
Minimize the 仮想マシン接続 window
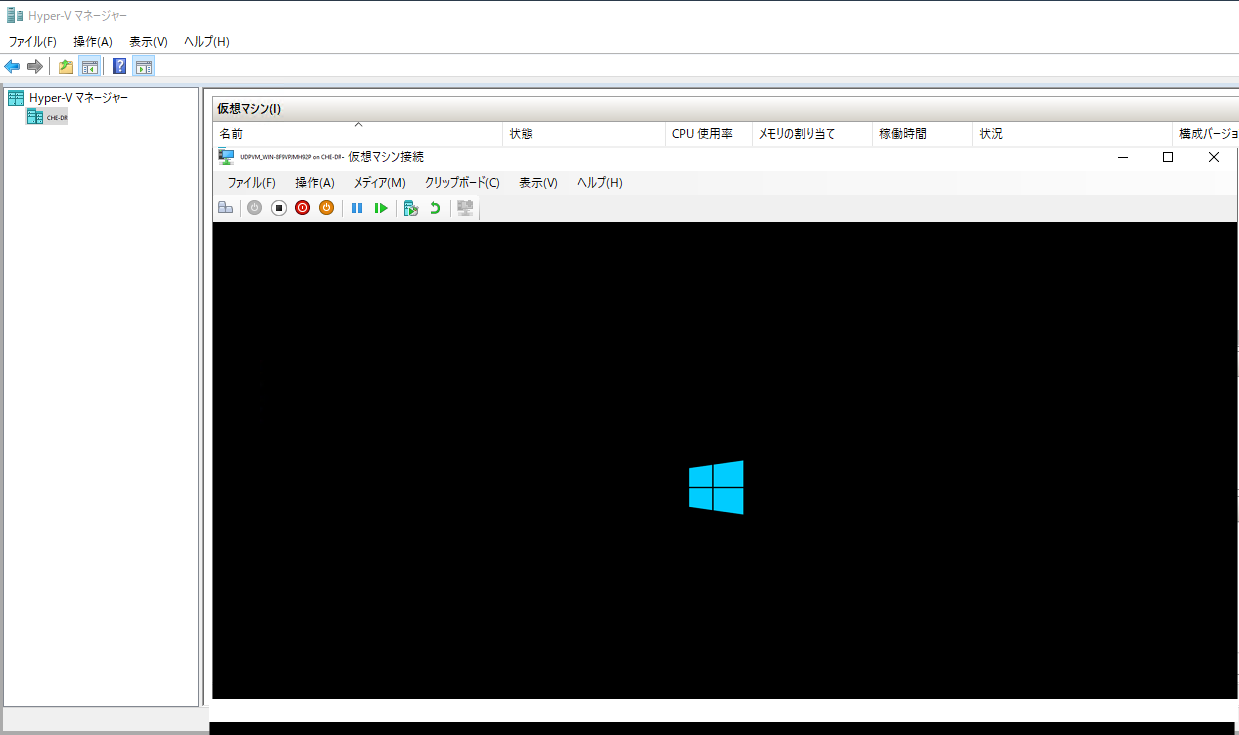[1123, 157]
